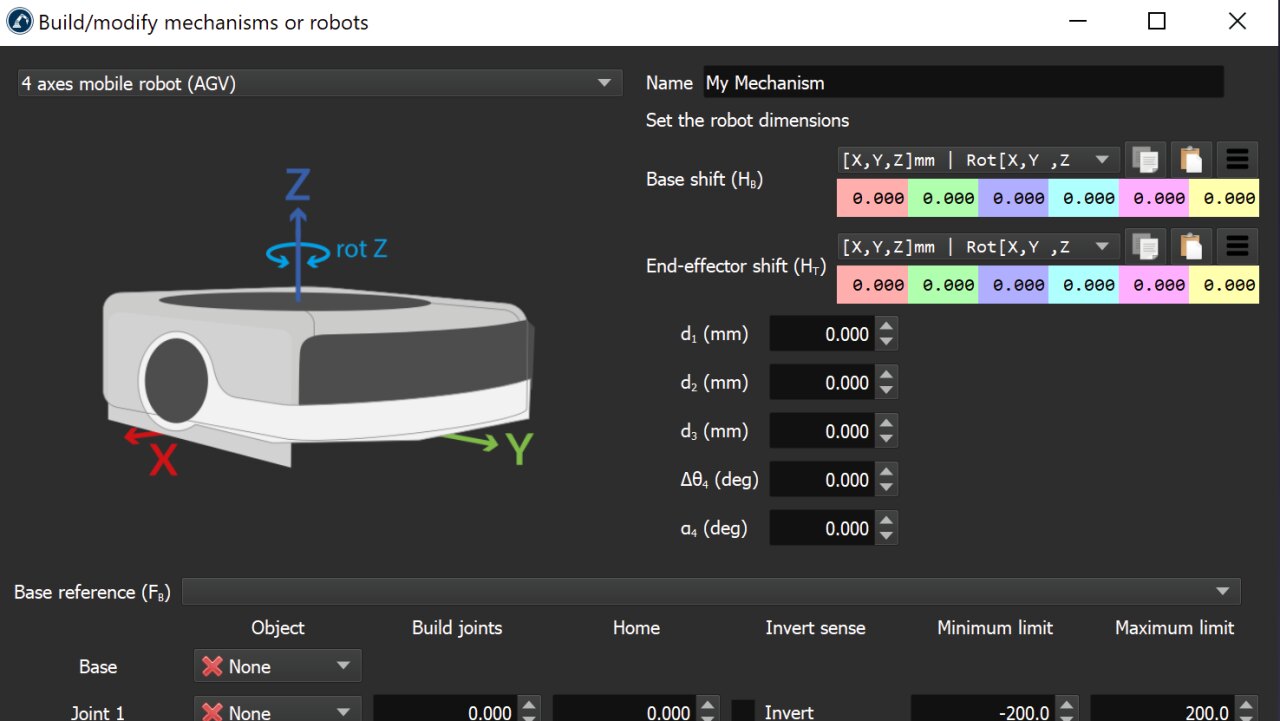Open Base shift orientation format dropdown
1280x721 pixels.
[x=977, y=160]
